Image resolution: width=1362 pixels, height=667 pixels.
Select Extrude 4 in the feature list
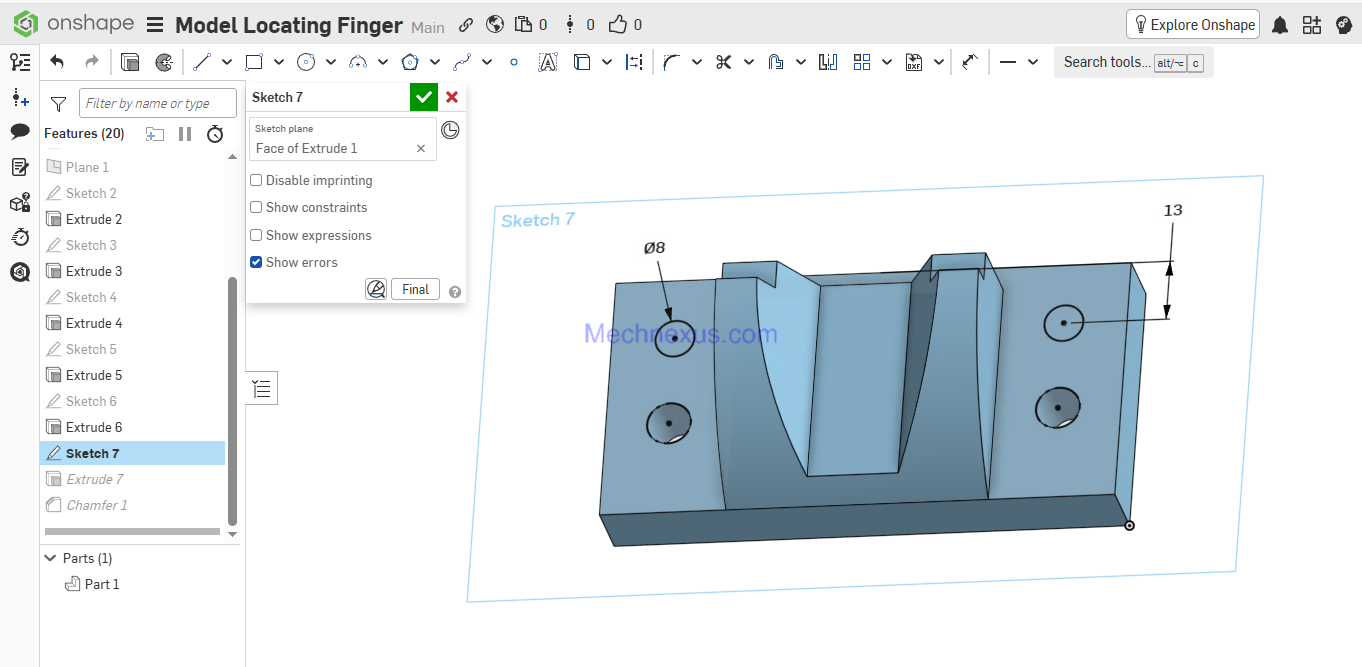94,323
